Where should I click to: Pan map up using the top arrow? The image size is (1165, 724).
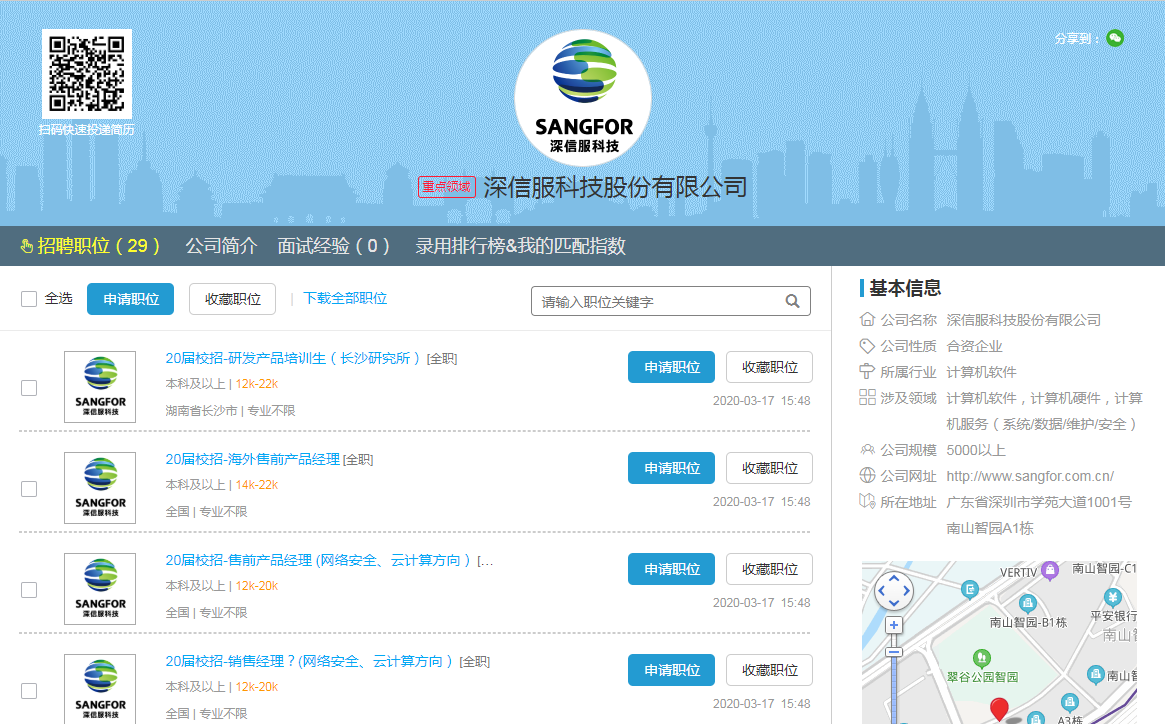coord(893,579)
